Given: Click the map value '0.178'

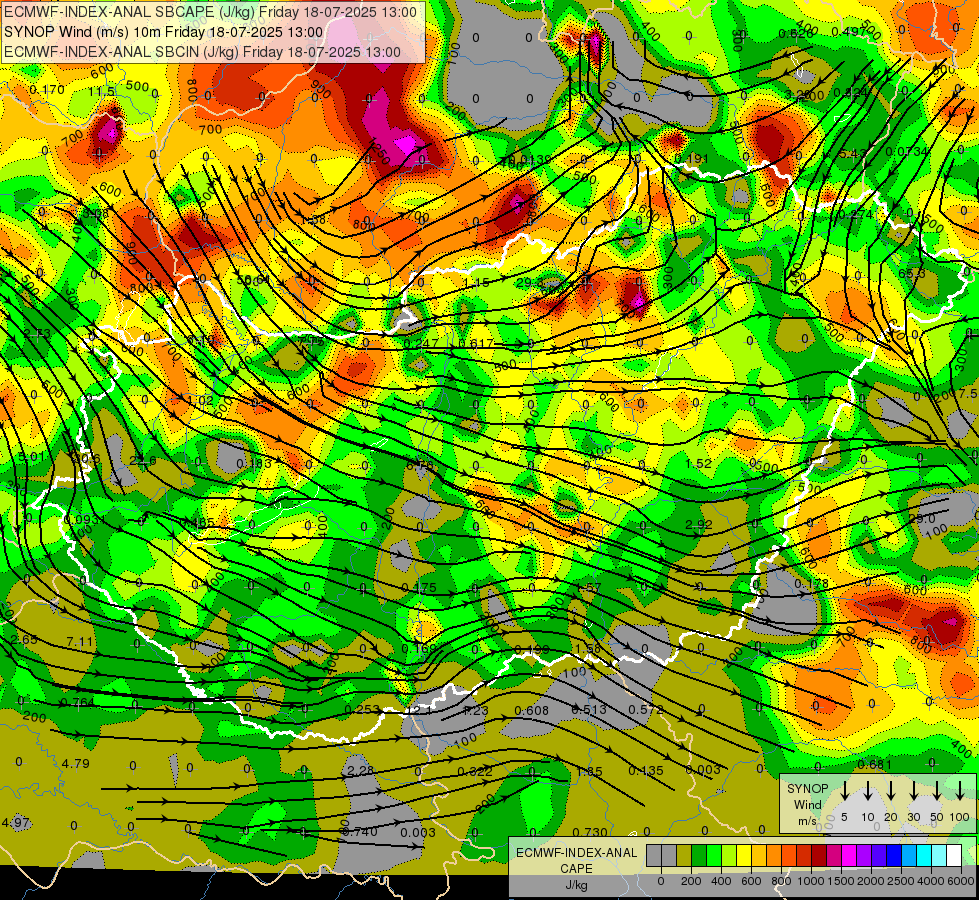Looking at the screenshot, I should pos(812,583).
